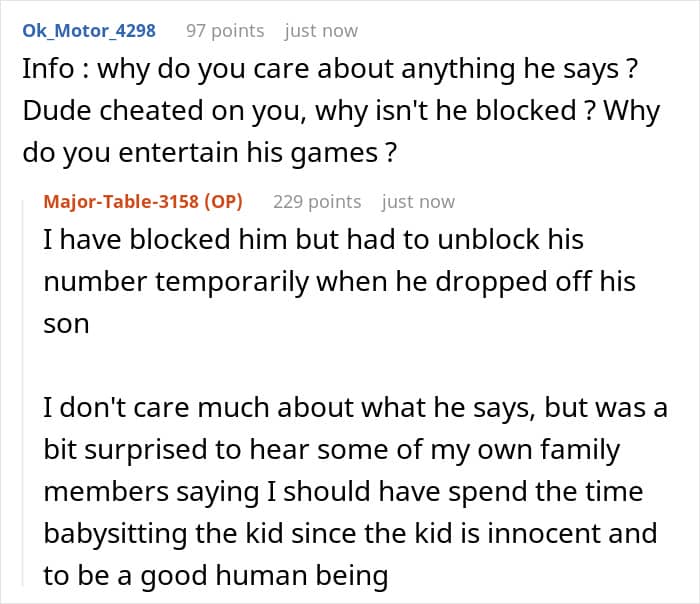700x604 pixels.
Task: Click the 229 points score
Action: coord(317,201)
